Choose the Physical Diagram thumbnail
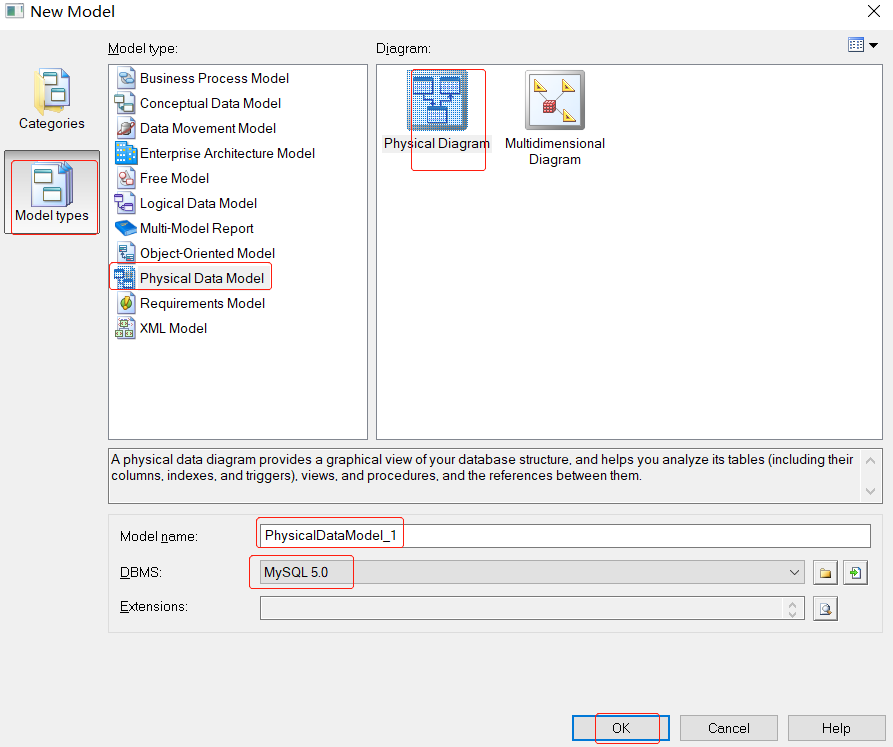Image resolution: width=893 pixels, height=747 pixels. click(437, 101)
